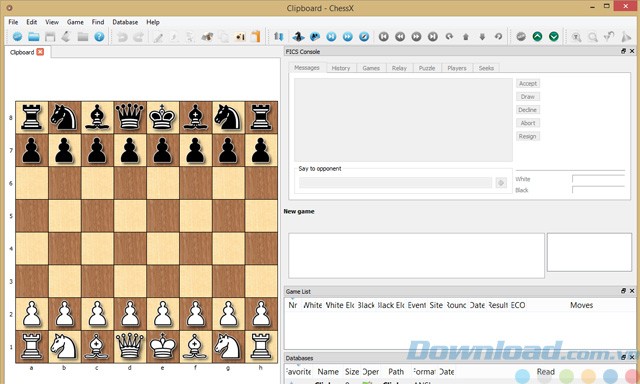Screen dimensions: 640x384
Task: Close the Clipboard tab with red X
Action: (x=40, y=52)
